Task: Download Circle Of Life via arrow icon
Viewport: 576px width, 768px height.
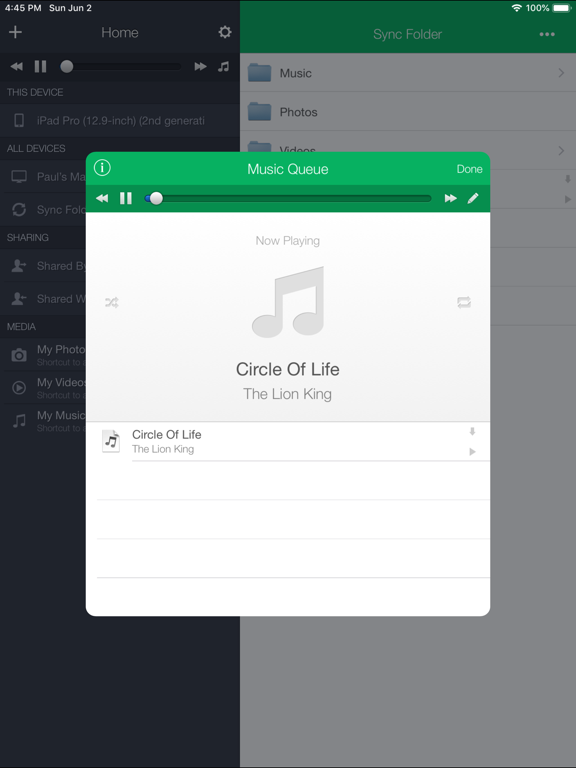Action: [x=472, y=432]
